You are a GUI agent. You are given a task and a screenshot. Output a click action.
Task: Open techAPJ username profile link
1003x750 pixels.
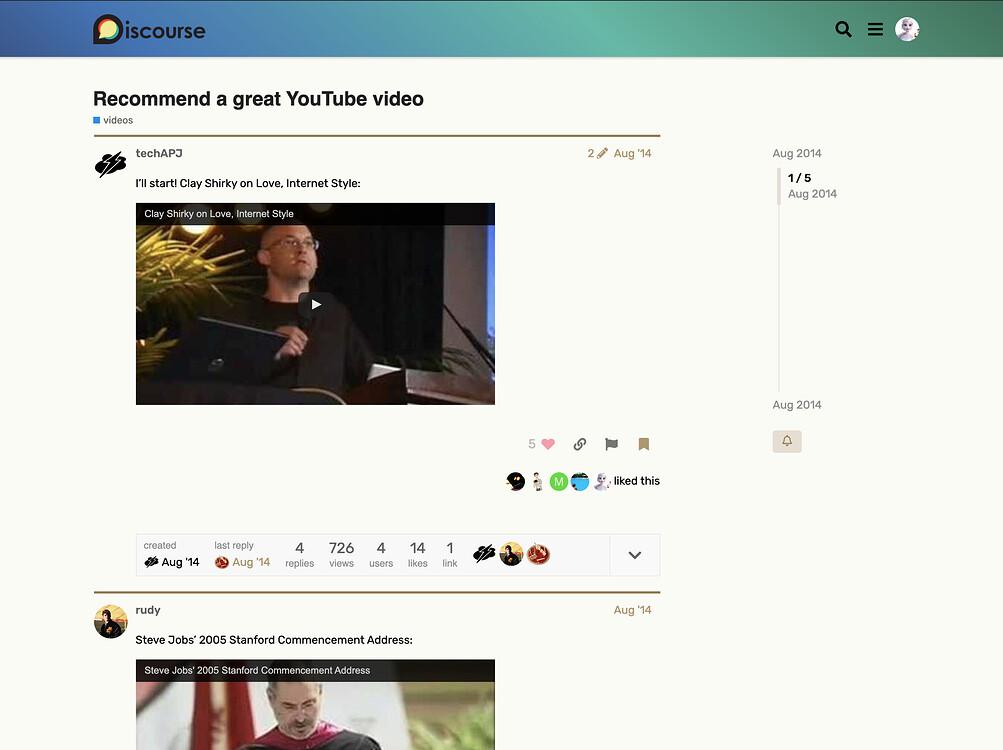[159, 153]
